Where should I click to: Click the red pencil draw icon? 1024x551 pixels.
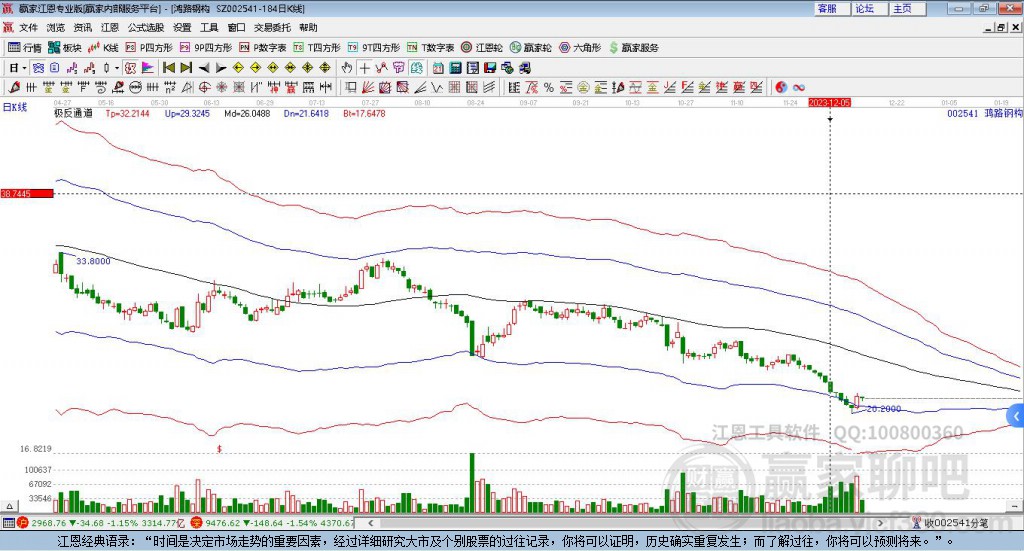tap(14, 87)
